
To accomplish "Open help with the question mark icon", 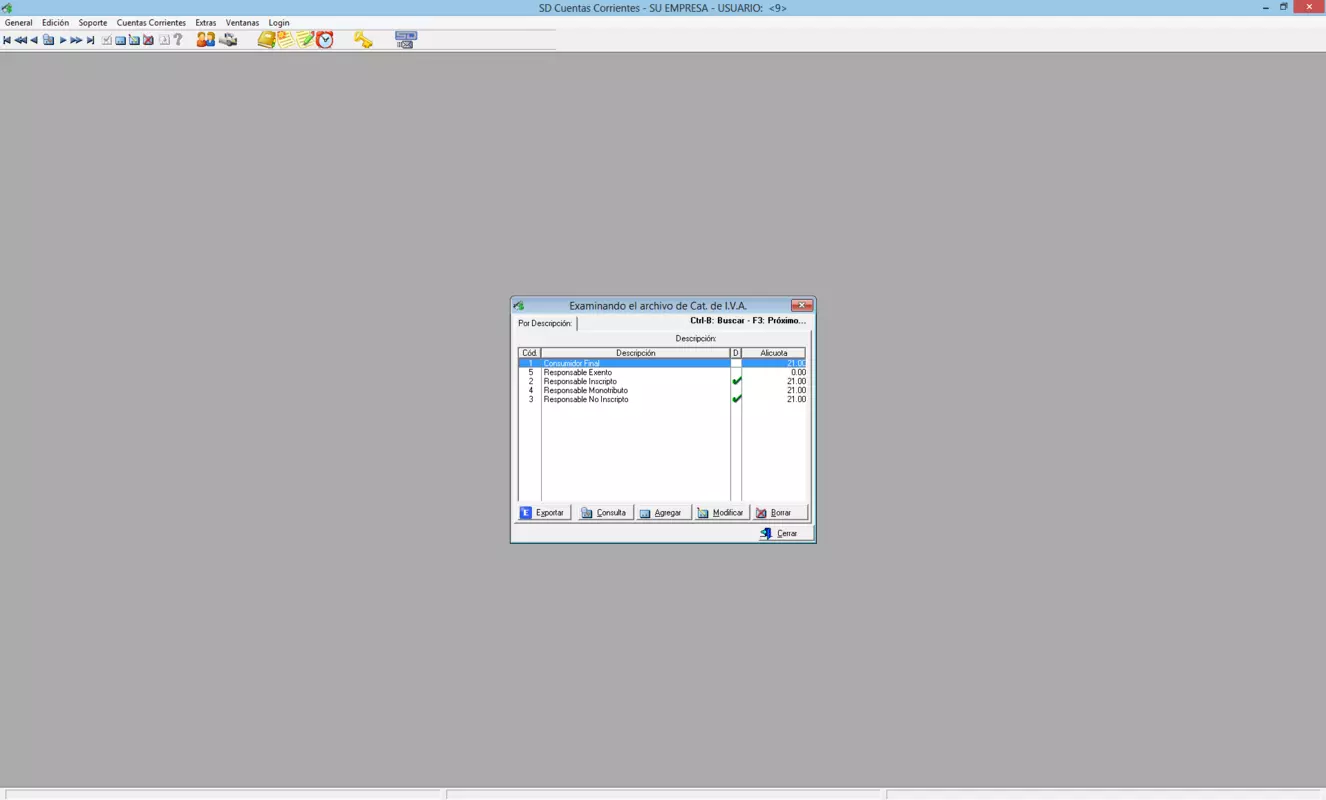I will 178,40.
